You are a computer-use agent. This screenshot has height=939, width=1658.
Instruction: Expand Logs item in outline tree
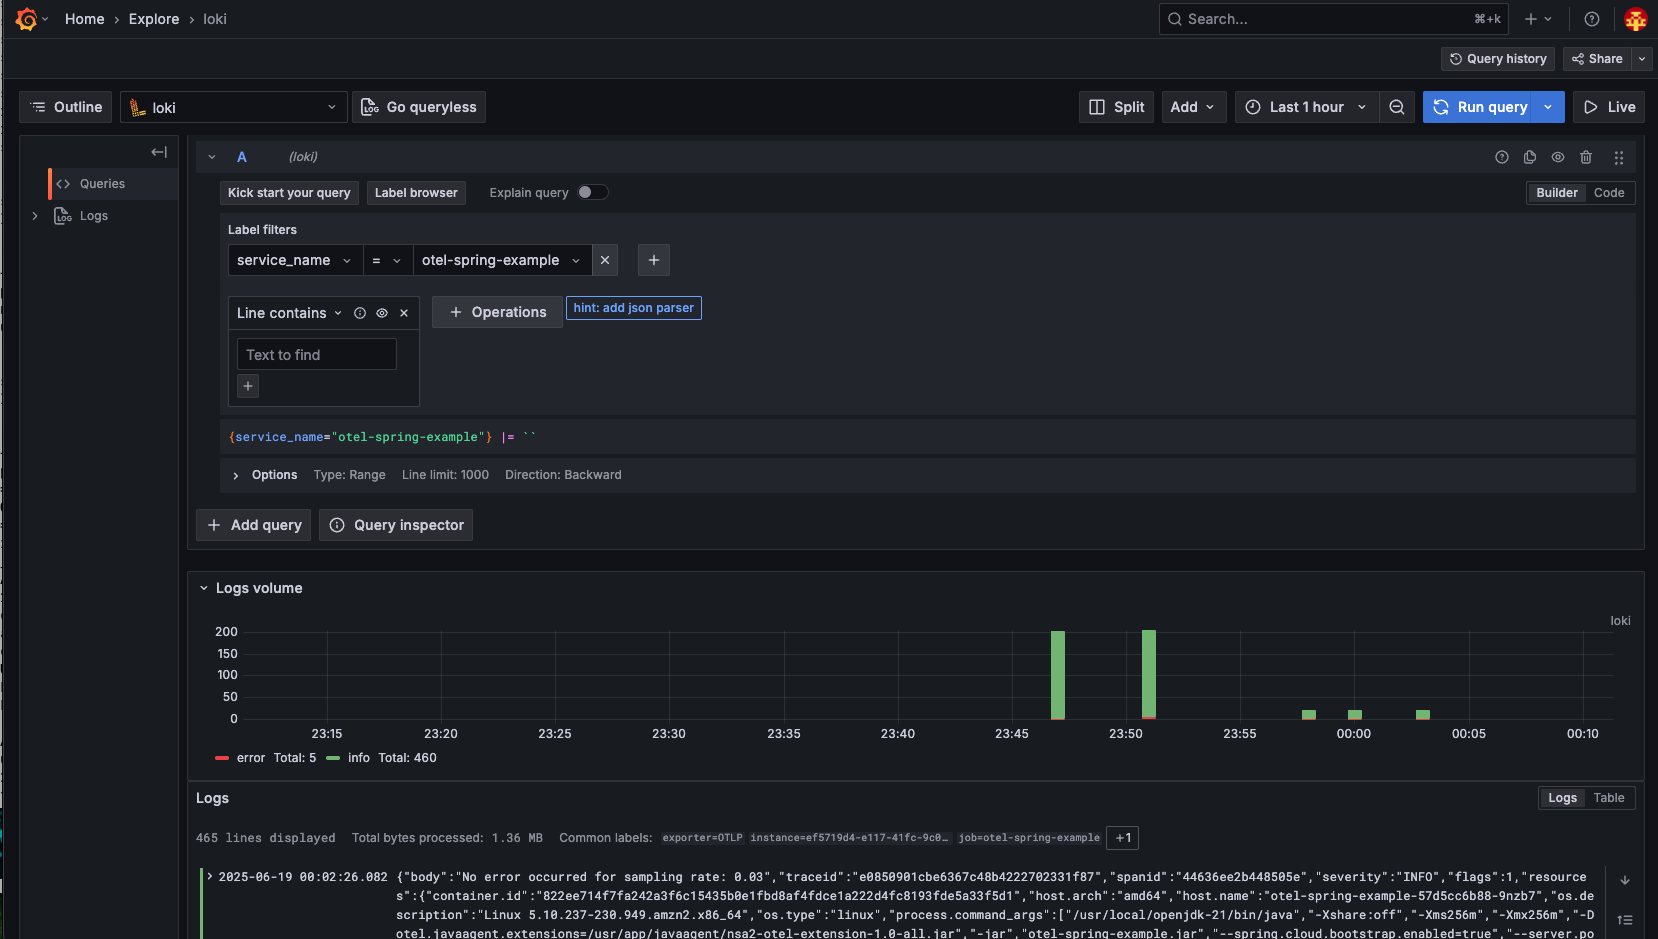click(x=35, y=216)
